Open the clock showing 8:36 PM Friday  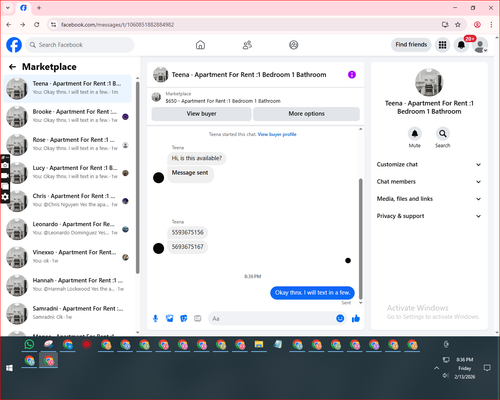coord(465,368)
